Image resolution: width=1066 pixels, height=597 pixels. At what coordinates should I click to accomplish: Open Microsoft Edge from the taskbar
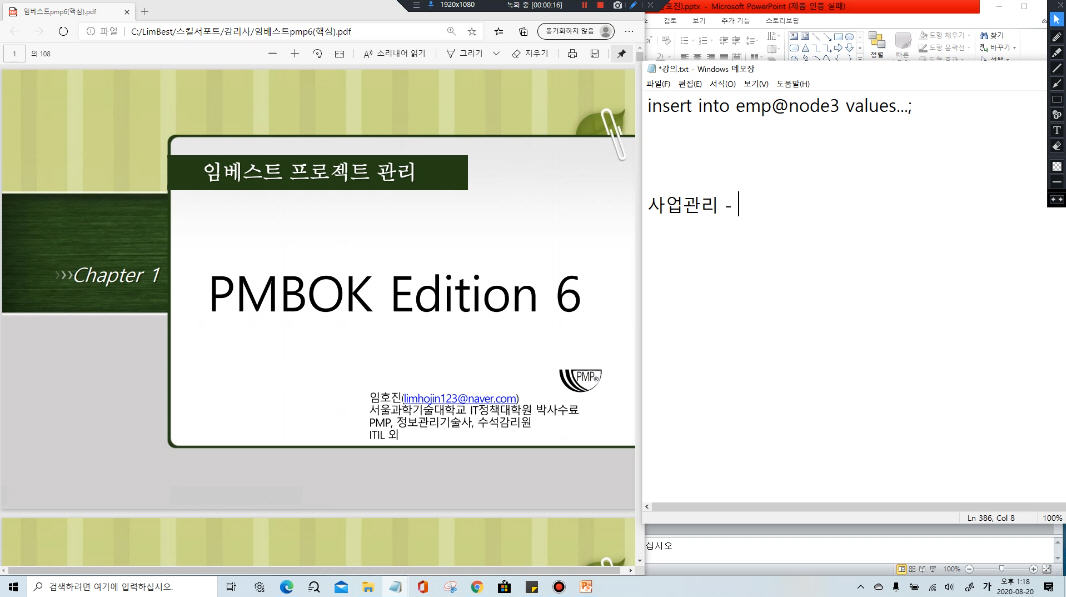pos(286,587)
